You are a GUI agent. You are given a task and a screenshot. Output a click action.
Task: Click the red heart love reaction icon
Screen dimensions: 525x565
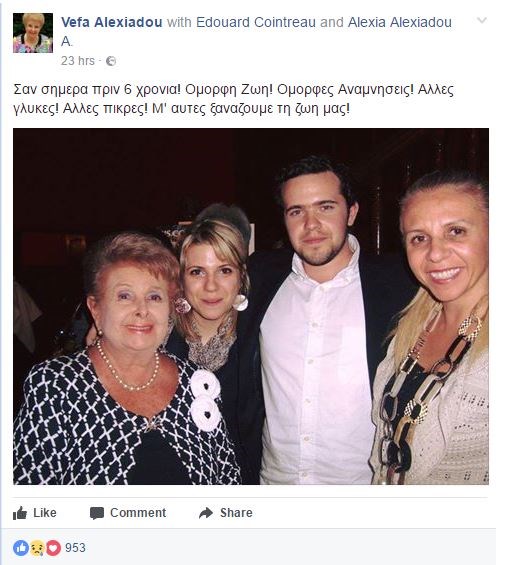click(x=53, y=548)
